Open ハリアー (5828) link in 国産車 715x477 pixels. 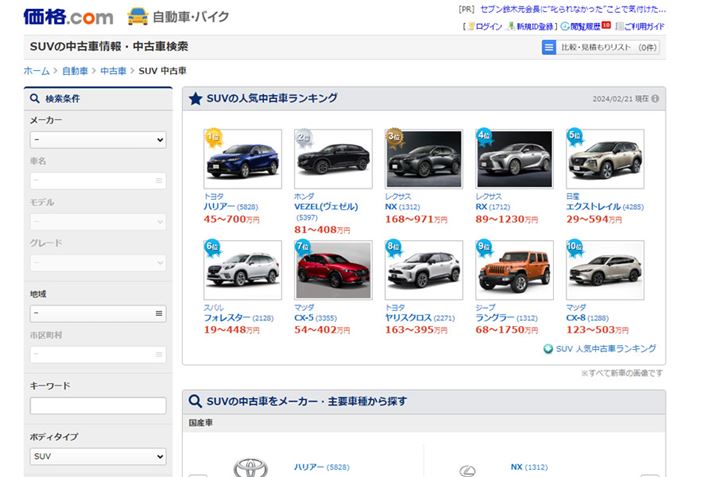click(322, 467)
